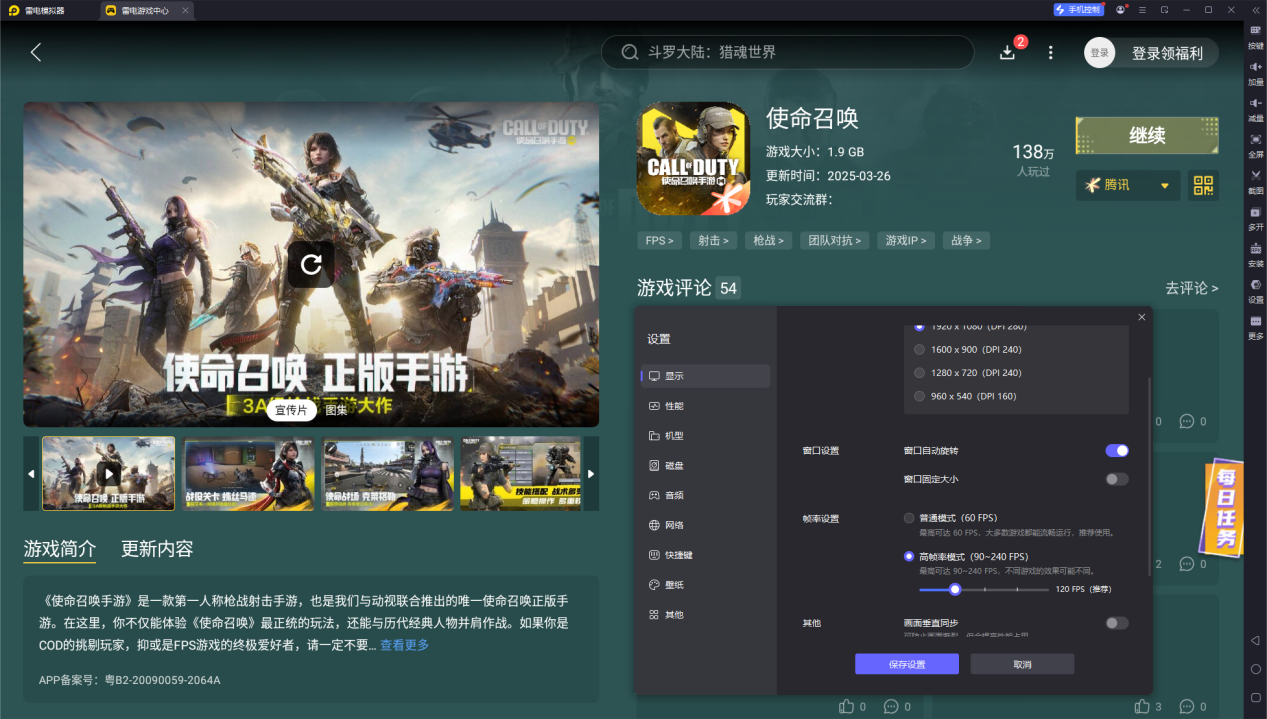Open the 磁盘 settings category
This screenshot has width=1267, height=719.
tap(705, 465)
